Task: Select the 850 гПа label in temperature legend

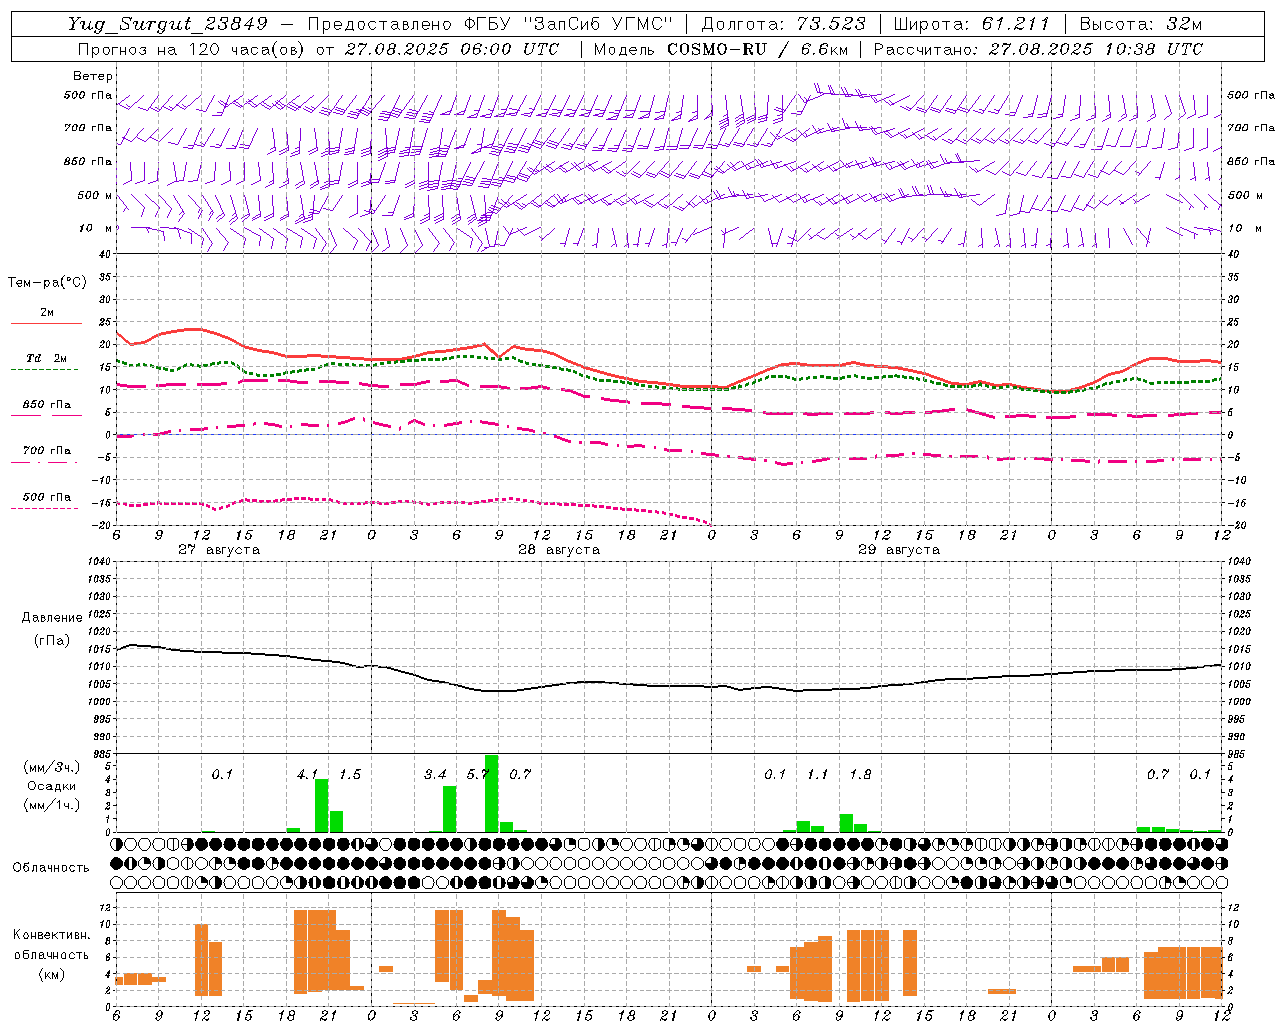Action: [47, 405]
